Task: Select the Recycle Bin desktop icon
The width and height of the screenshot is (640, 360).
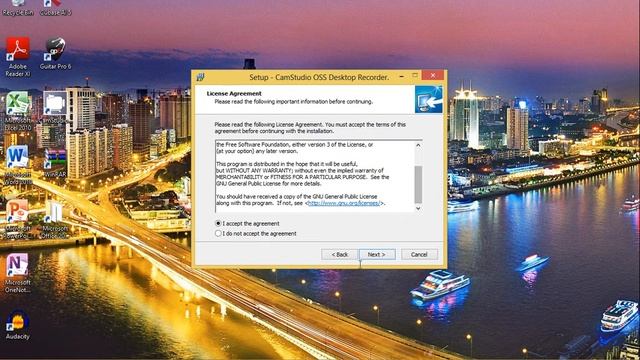Action: point(18,7)
